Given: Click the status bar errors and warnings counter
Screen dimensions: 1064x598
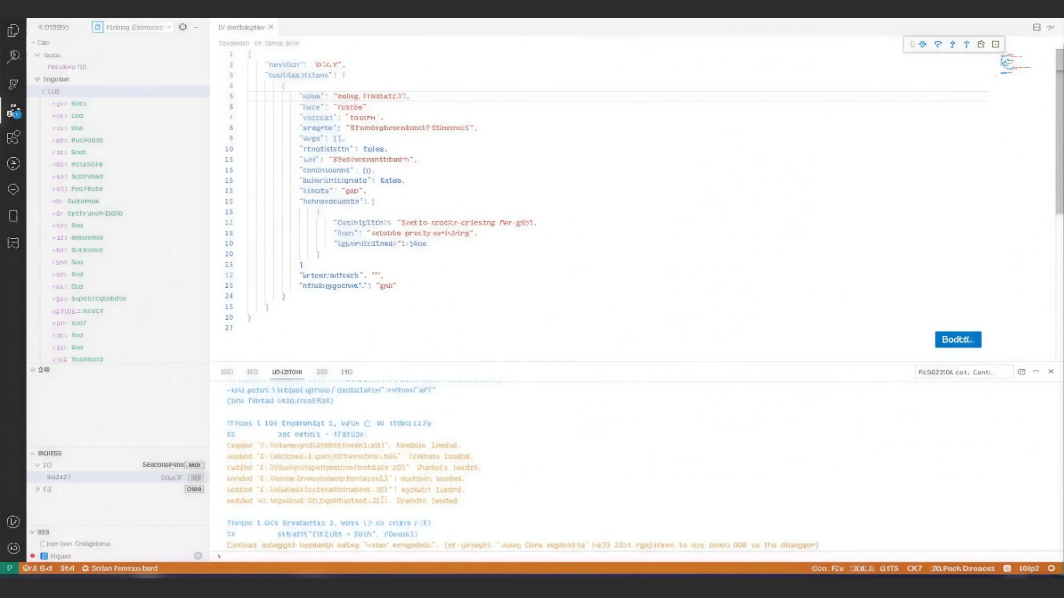Looking at the screenshot, I should point(37,568).
